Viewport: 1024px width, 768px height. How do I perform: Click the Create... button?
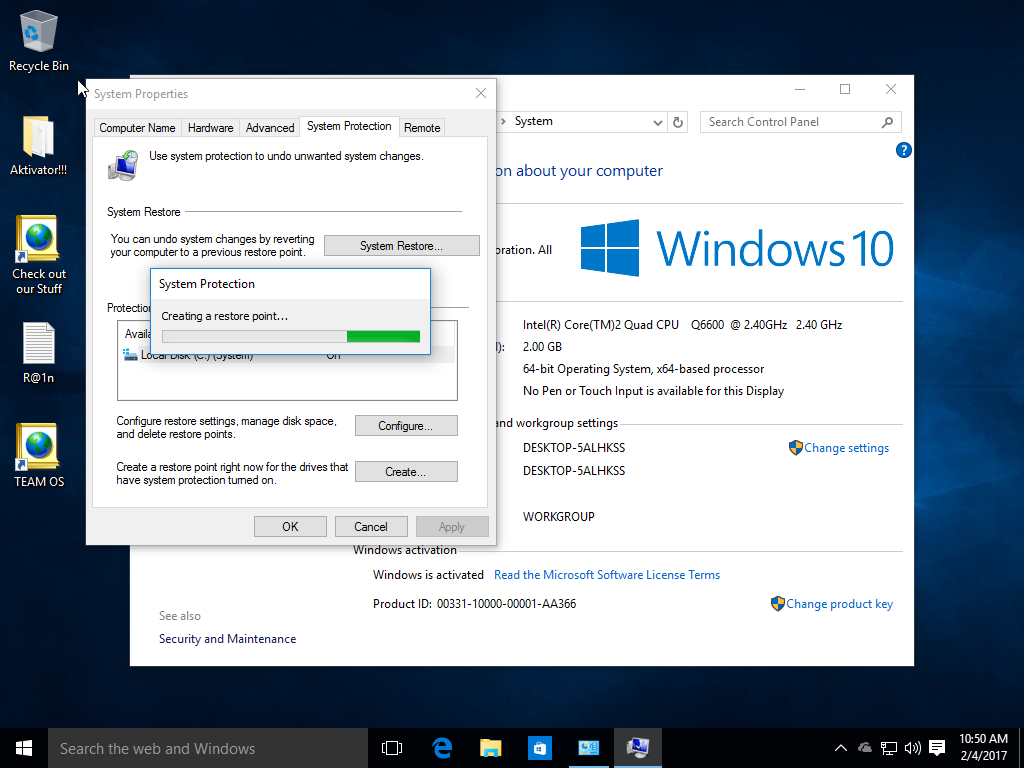pyautogui.click(x=406, y=472)
